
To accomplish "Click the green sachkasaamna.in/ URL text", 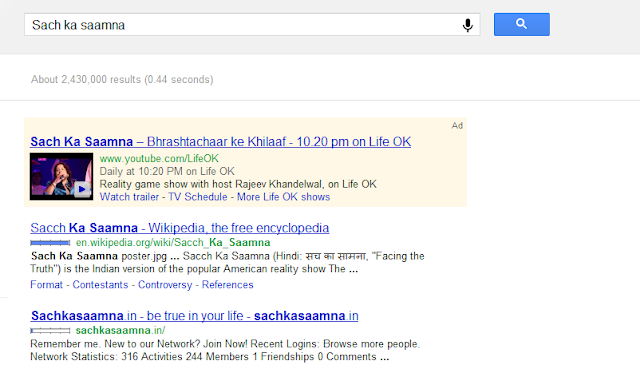I will (120, 330).
